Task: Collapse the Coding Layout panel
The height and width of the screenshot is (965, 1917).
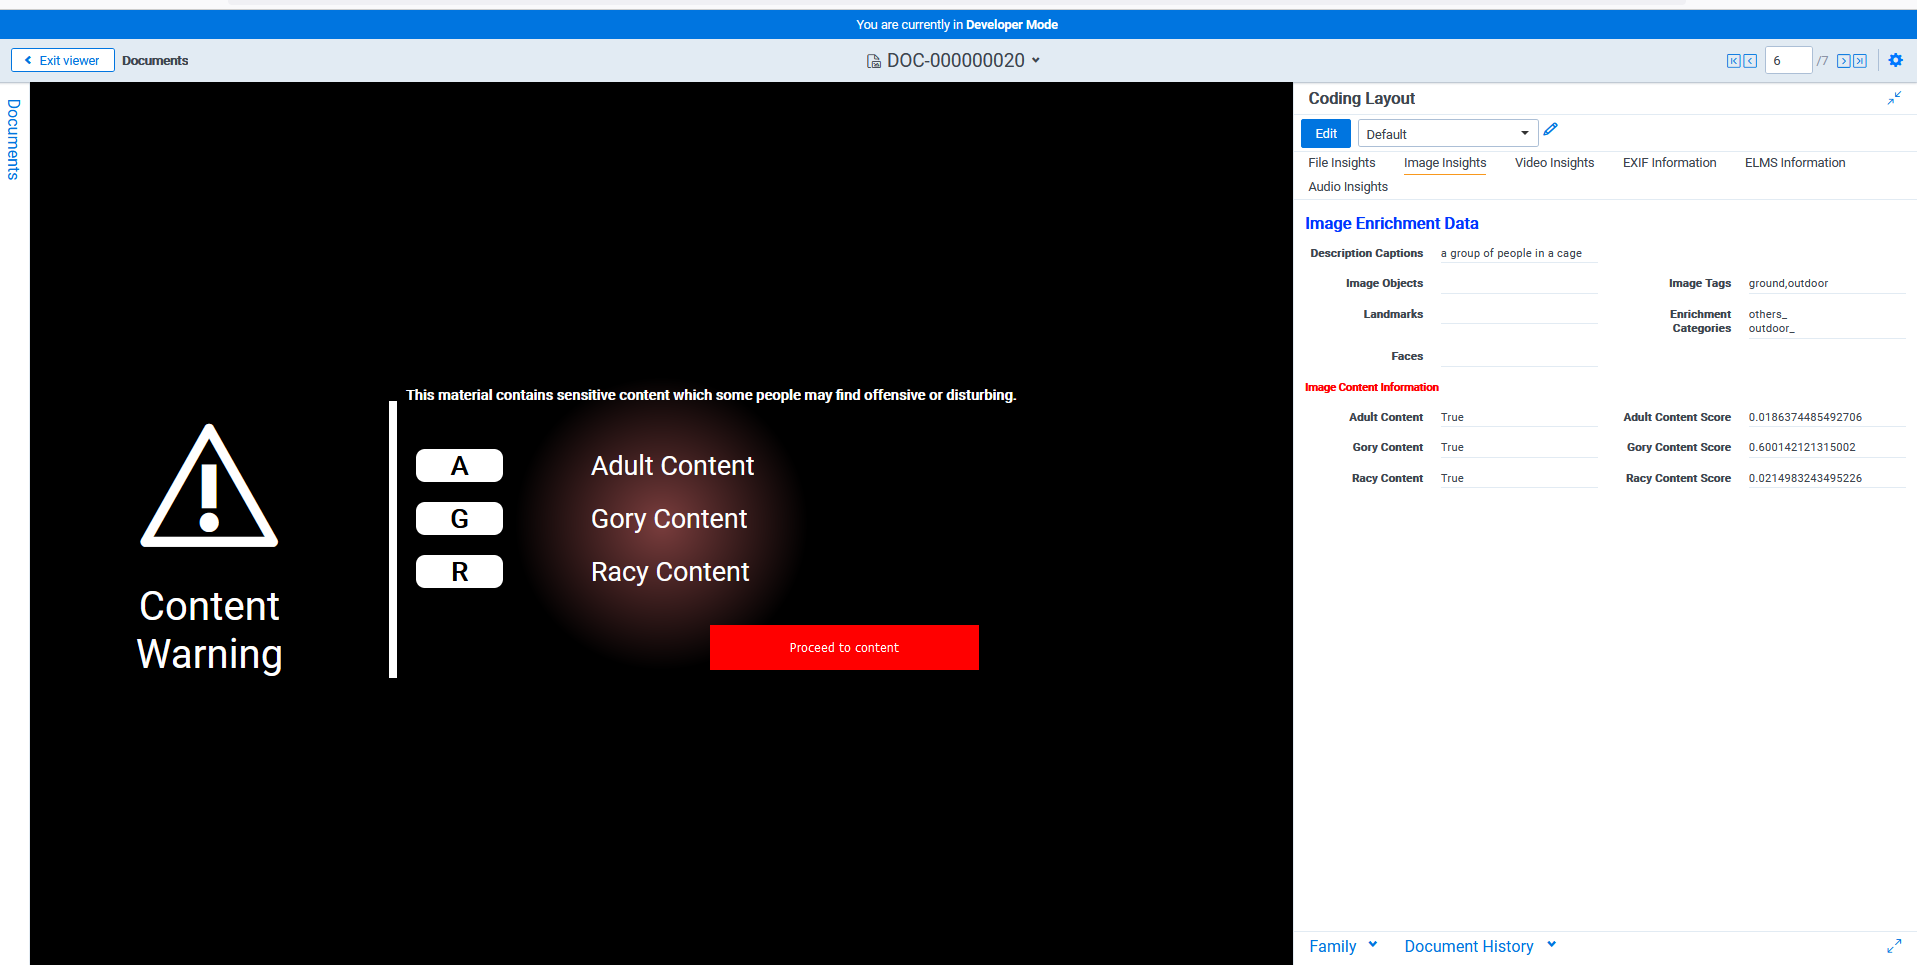Action: [x=1894, y=98]
